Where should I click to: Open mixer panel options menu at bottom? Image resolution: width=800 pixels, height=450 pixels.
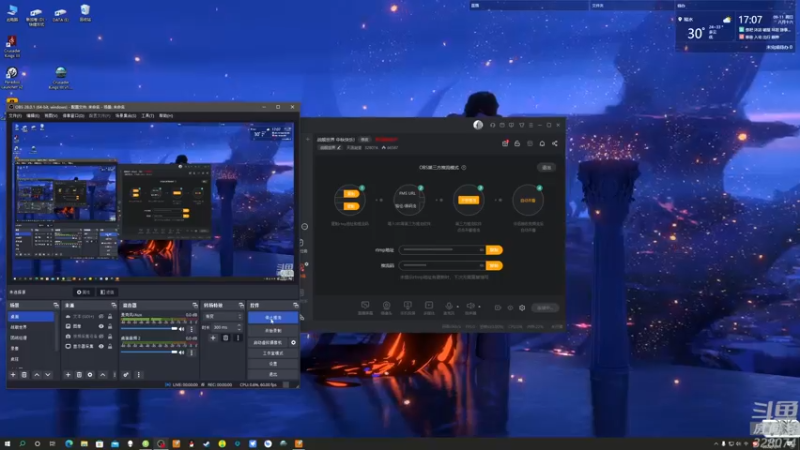point(138,374)
